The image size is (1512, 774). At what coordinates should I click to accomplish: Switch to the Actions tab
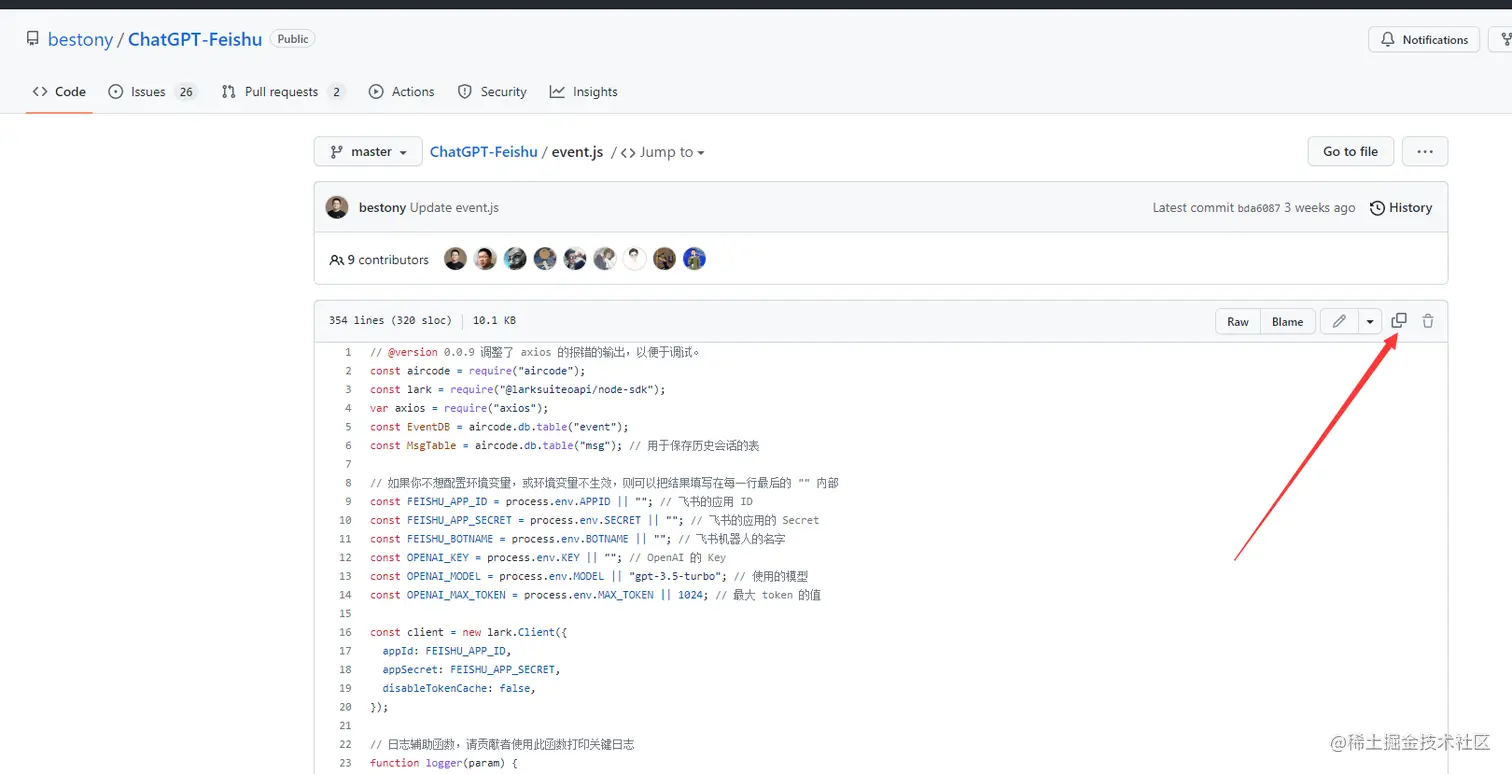tap(402, 91)
